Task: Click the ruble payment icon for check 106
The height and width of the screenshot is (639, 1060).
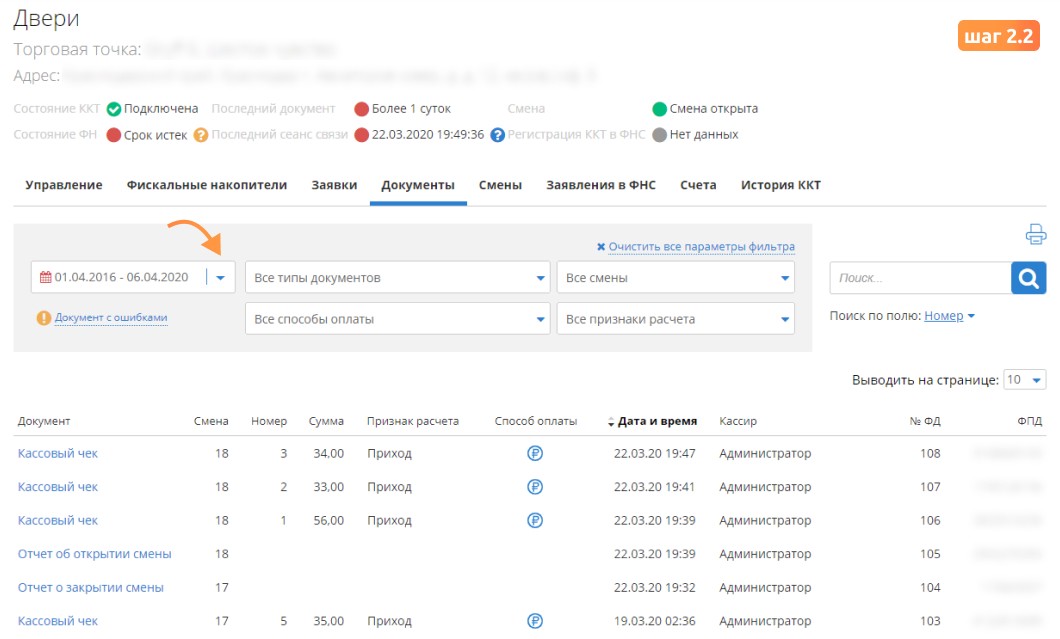Action: pos(535,520)
